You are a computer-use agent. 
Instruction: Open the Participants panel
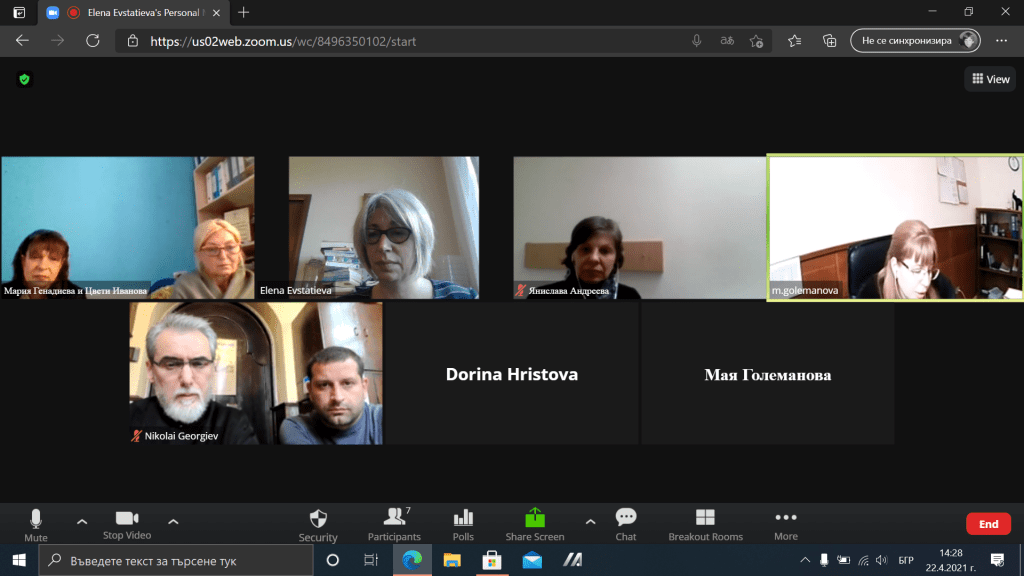(394, 523)
